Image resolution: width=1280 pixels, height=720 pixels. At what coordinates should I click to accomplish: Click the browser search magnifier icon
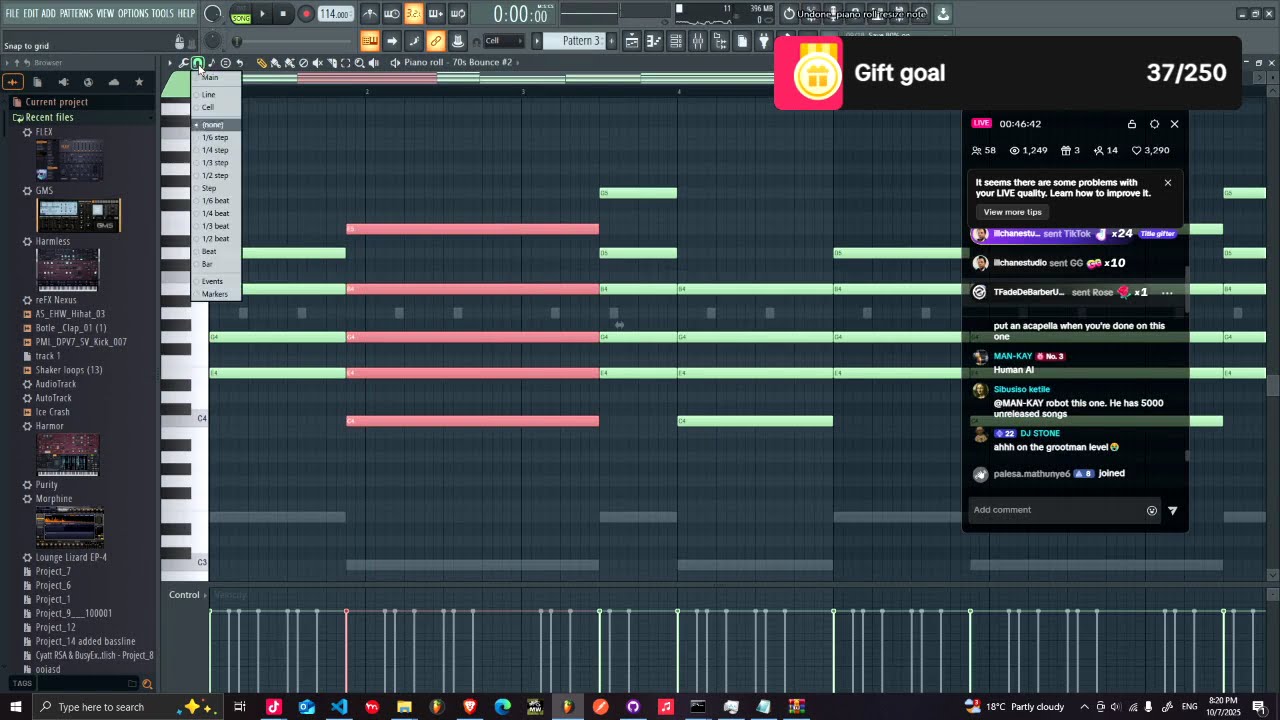click(x=147, y=684)
